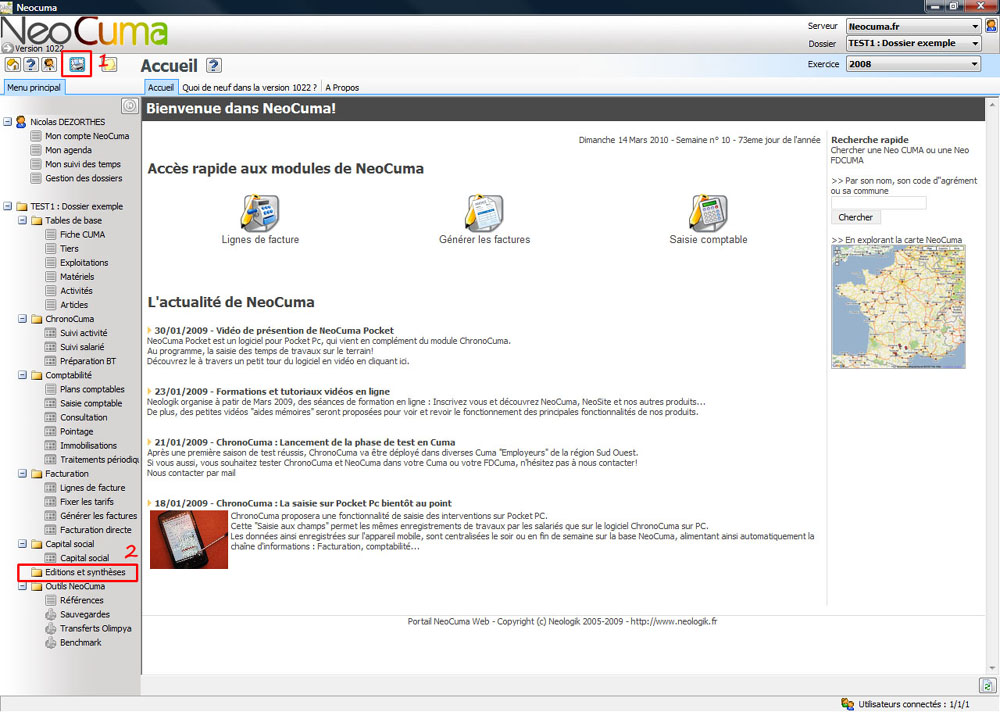Select Matériels in the tree
This screenshot has height=712, width=1000.
(x=77, y=276)
